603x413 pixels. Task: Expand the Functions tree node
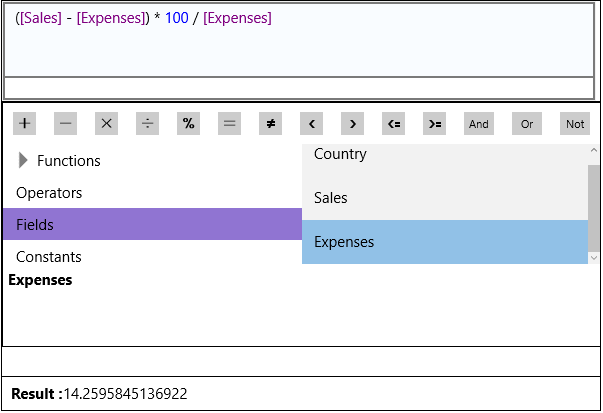pos(24,161)
